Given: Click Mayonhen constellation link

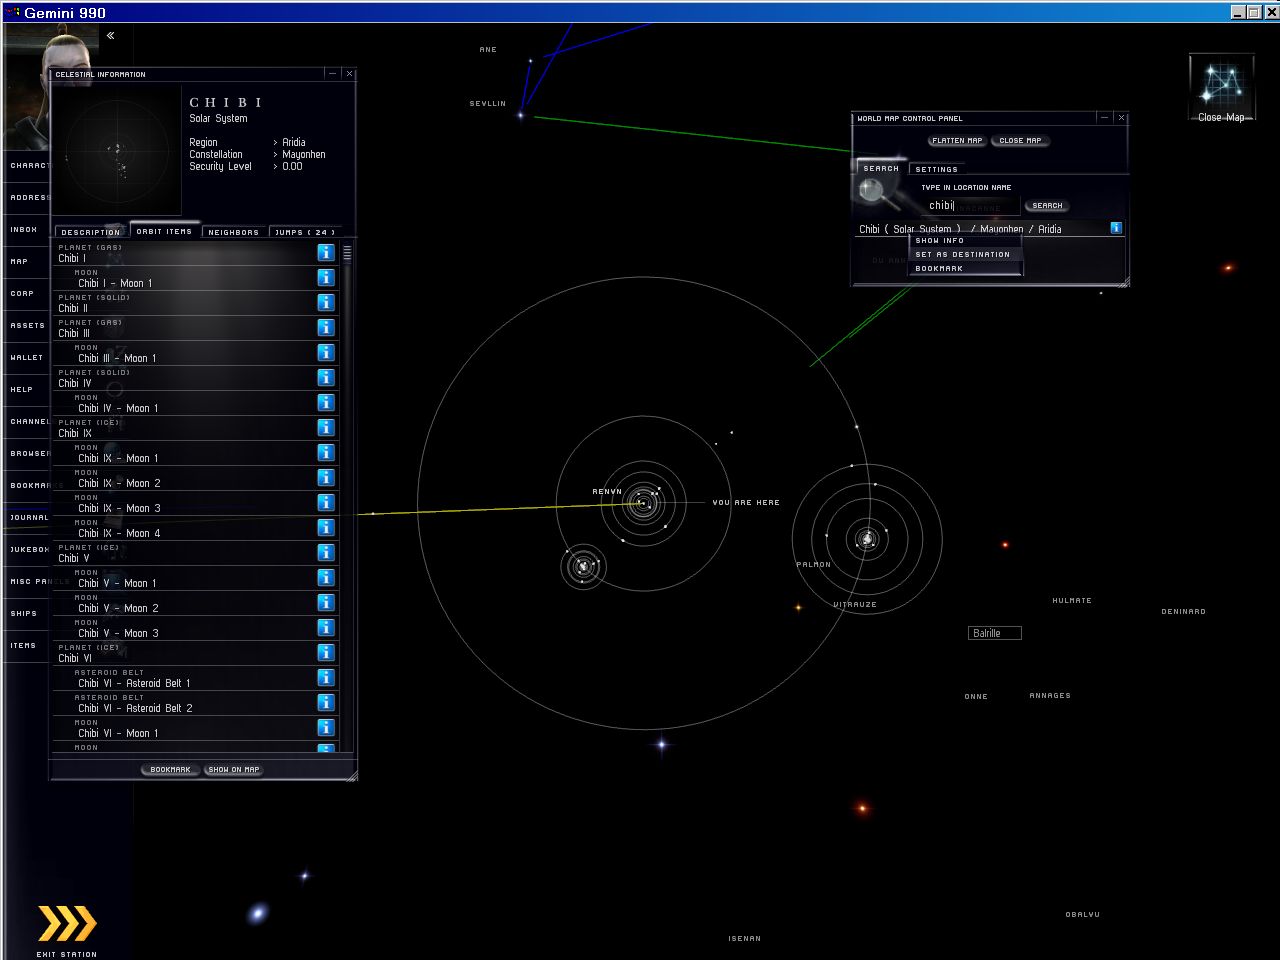Looking at the screenshot, I should point(304,155).
